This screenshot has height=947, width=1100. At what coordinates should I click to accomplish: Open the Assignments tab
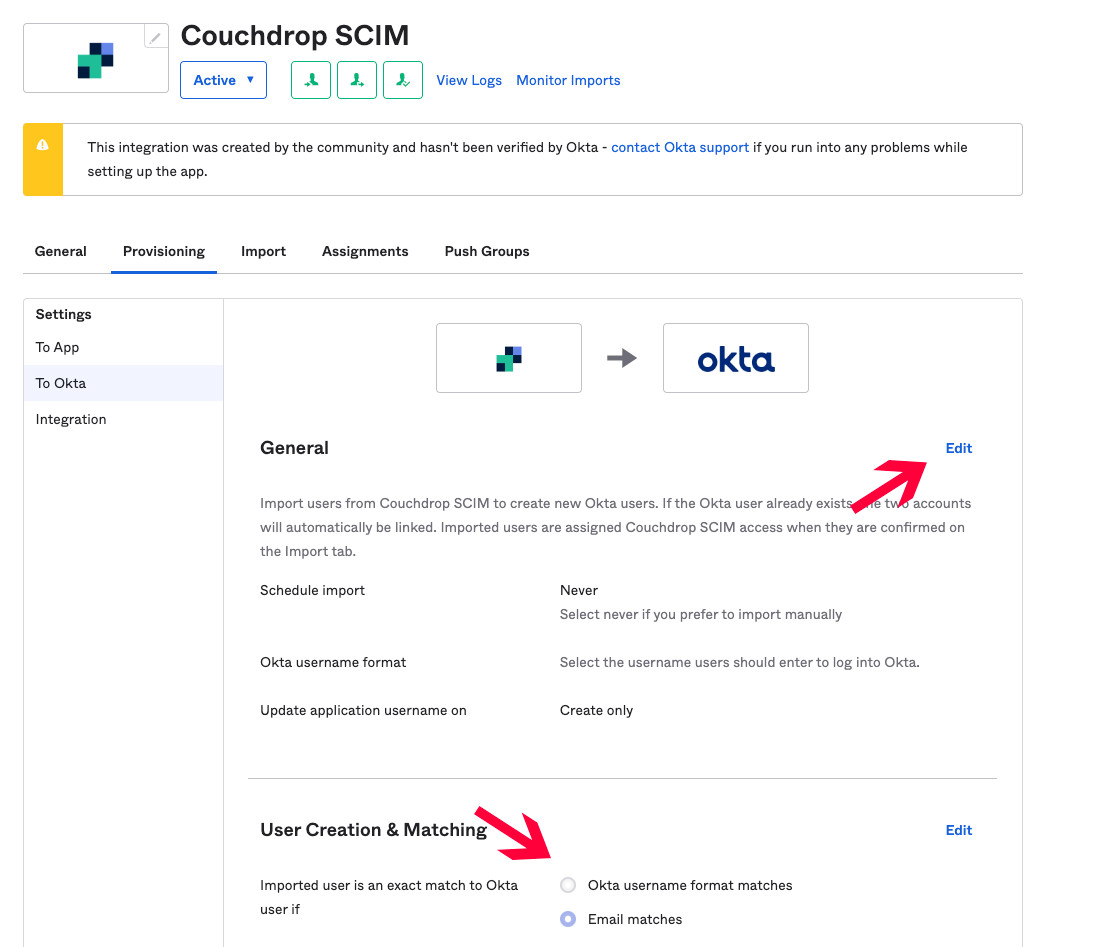365,251
